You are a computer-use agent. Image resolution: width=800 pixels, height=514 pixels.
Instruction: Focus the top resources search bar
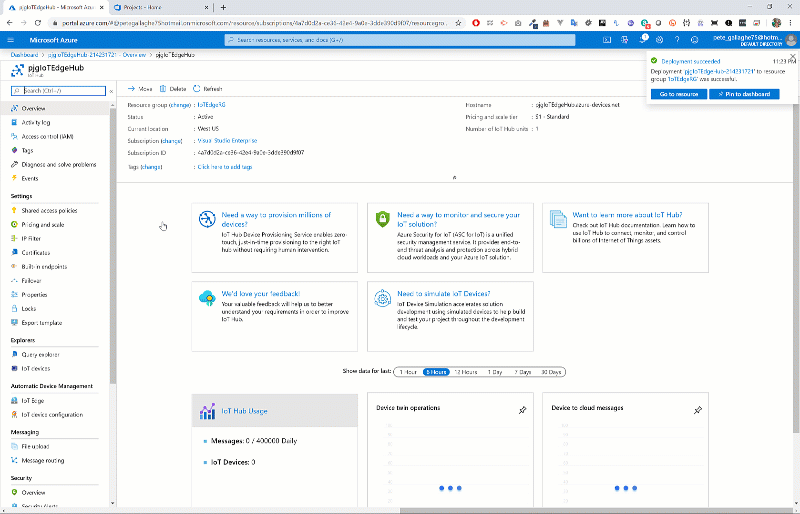[x=399, y=40]
